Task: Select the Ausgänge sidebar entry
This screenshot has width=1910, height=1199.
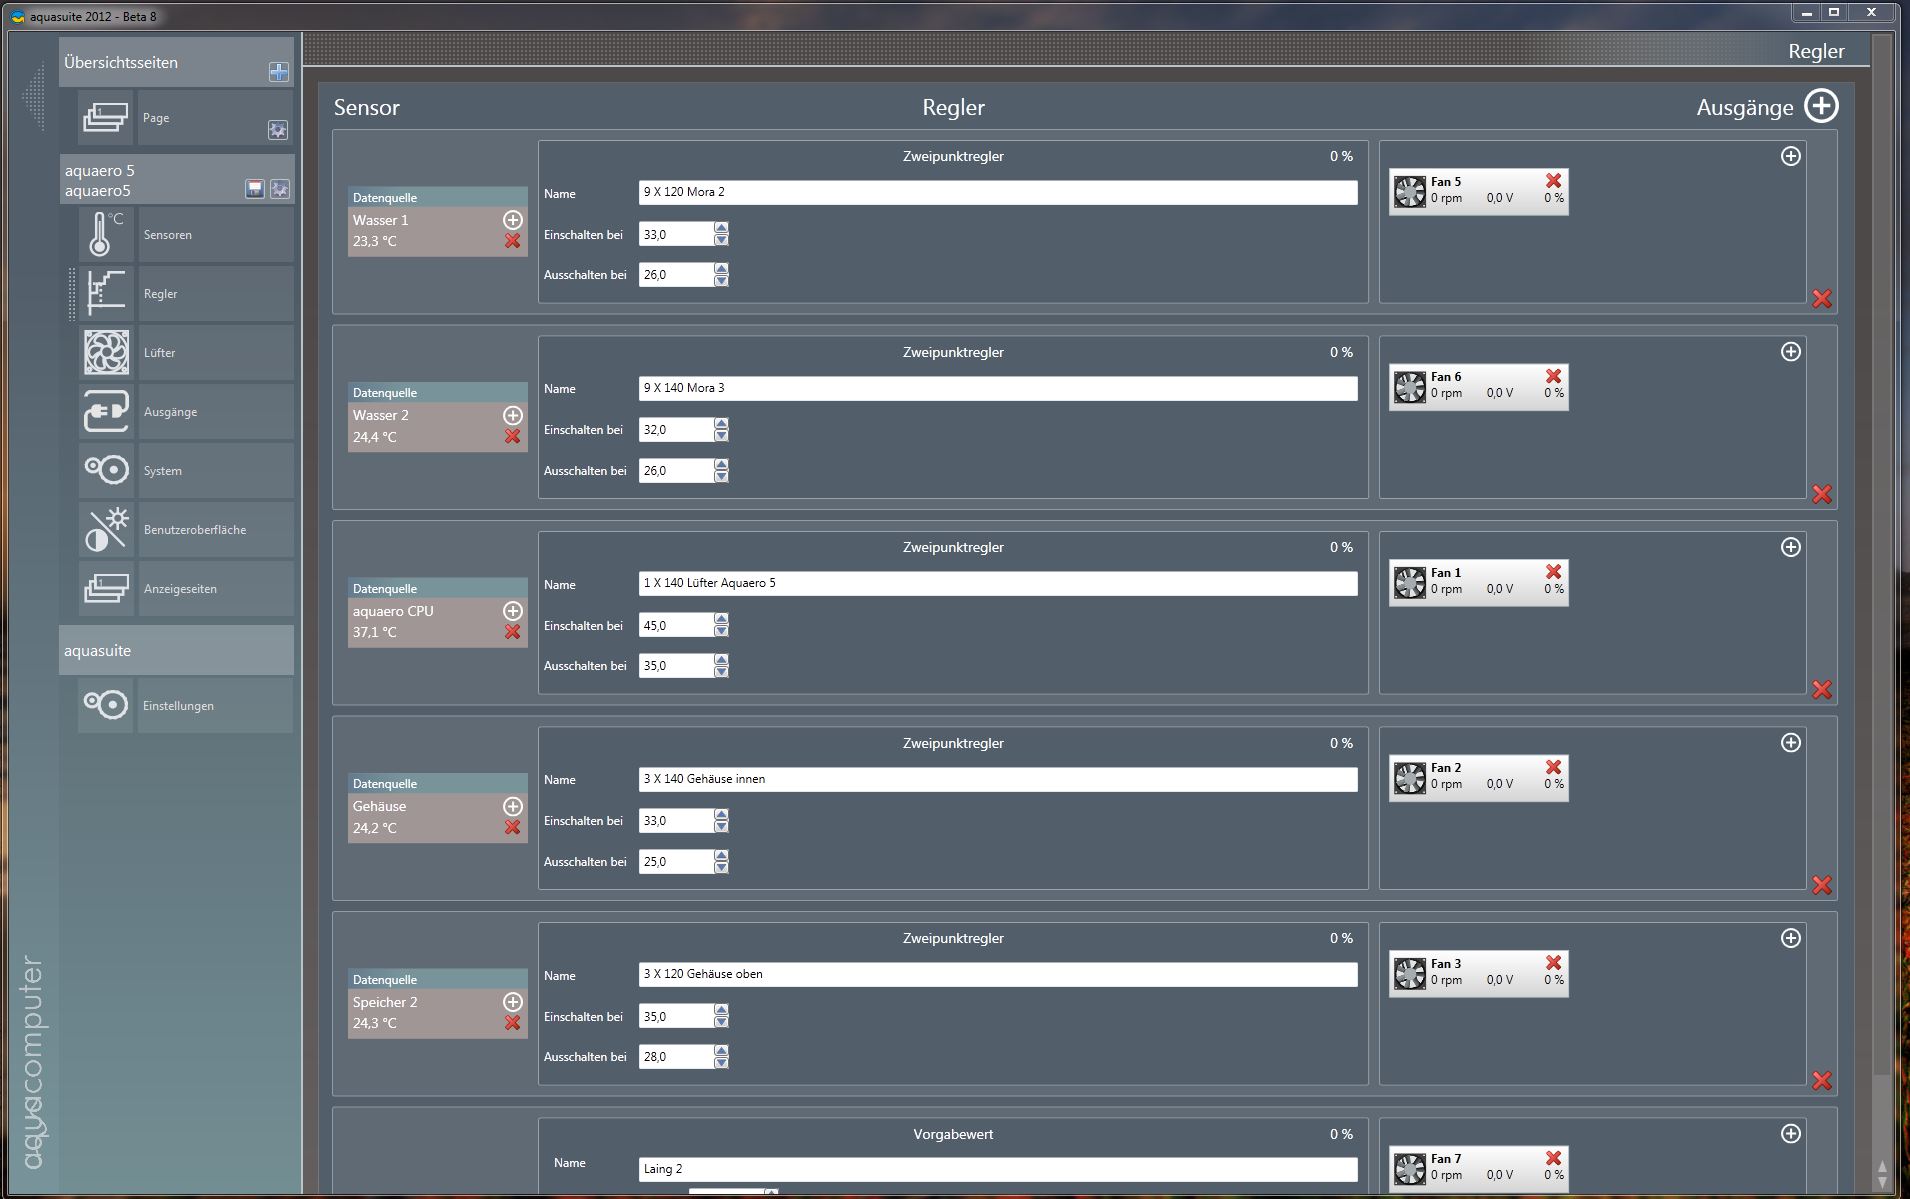Action: (215, 412)
